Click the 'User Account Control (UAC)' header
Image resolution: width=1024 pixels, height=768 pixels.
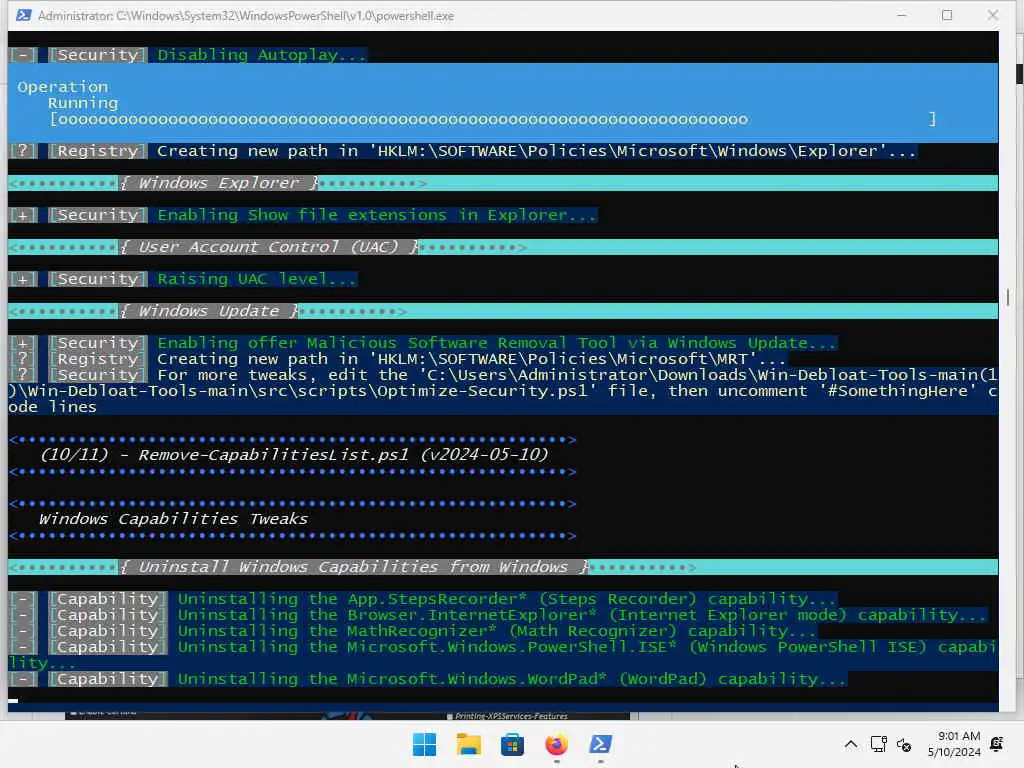(268, 247)
